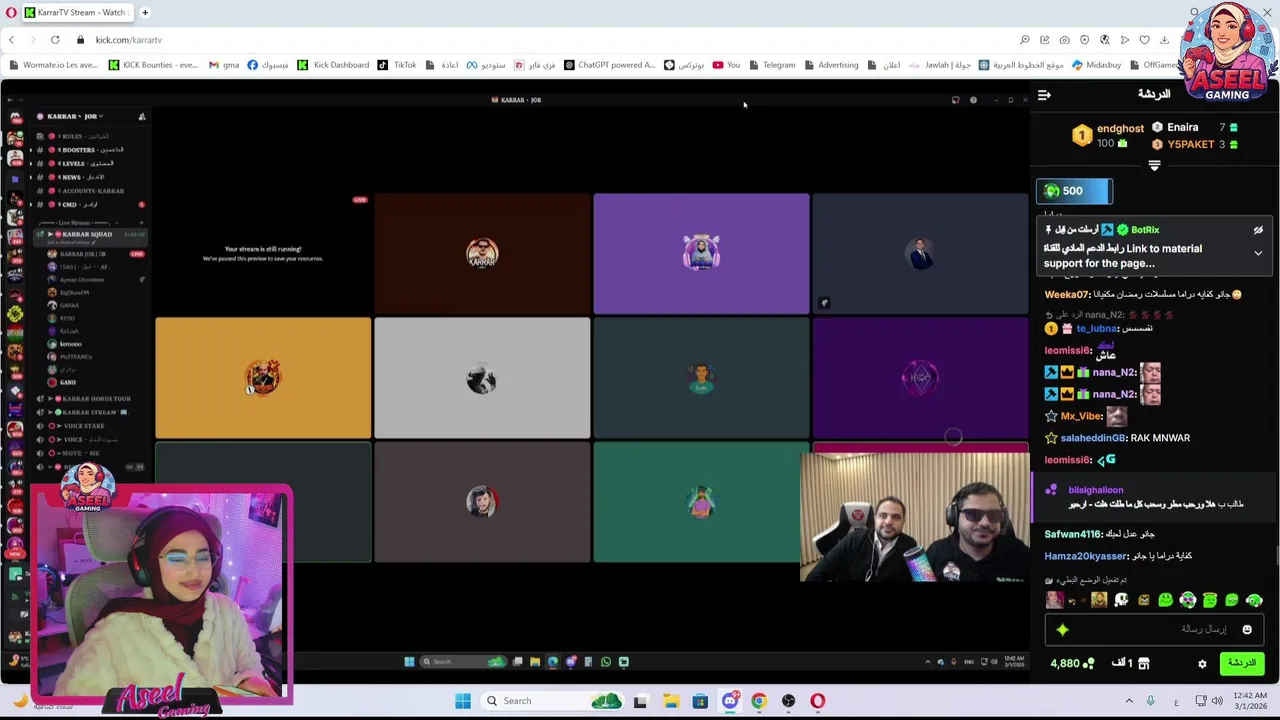Open the Windows Start menu
Viewport: 1280px width, 720px height.
point(463,701)
